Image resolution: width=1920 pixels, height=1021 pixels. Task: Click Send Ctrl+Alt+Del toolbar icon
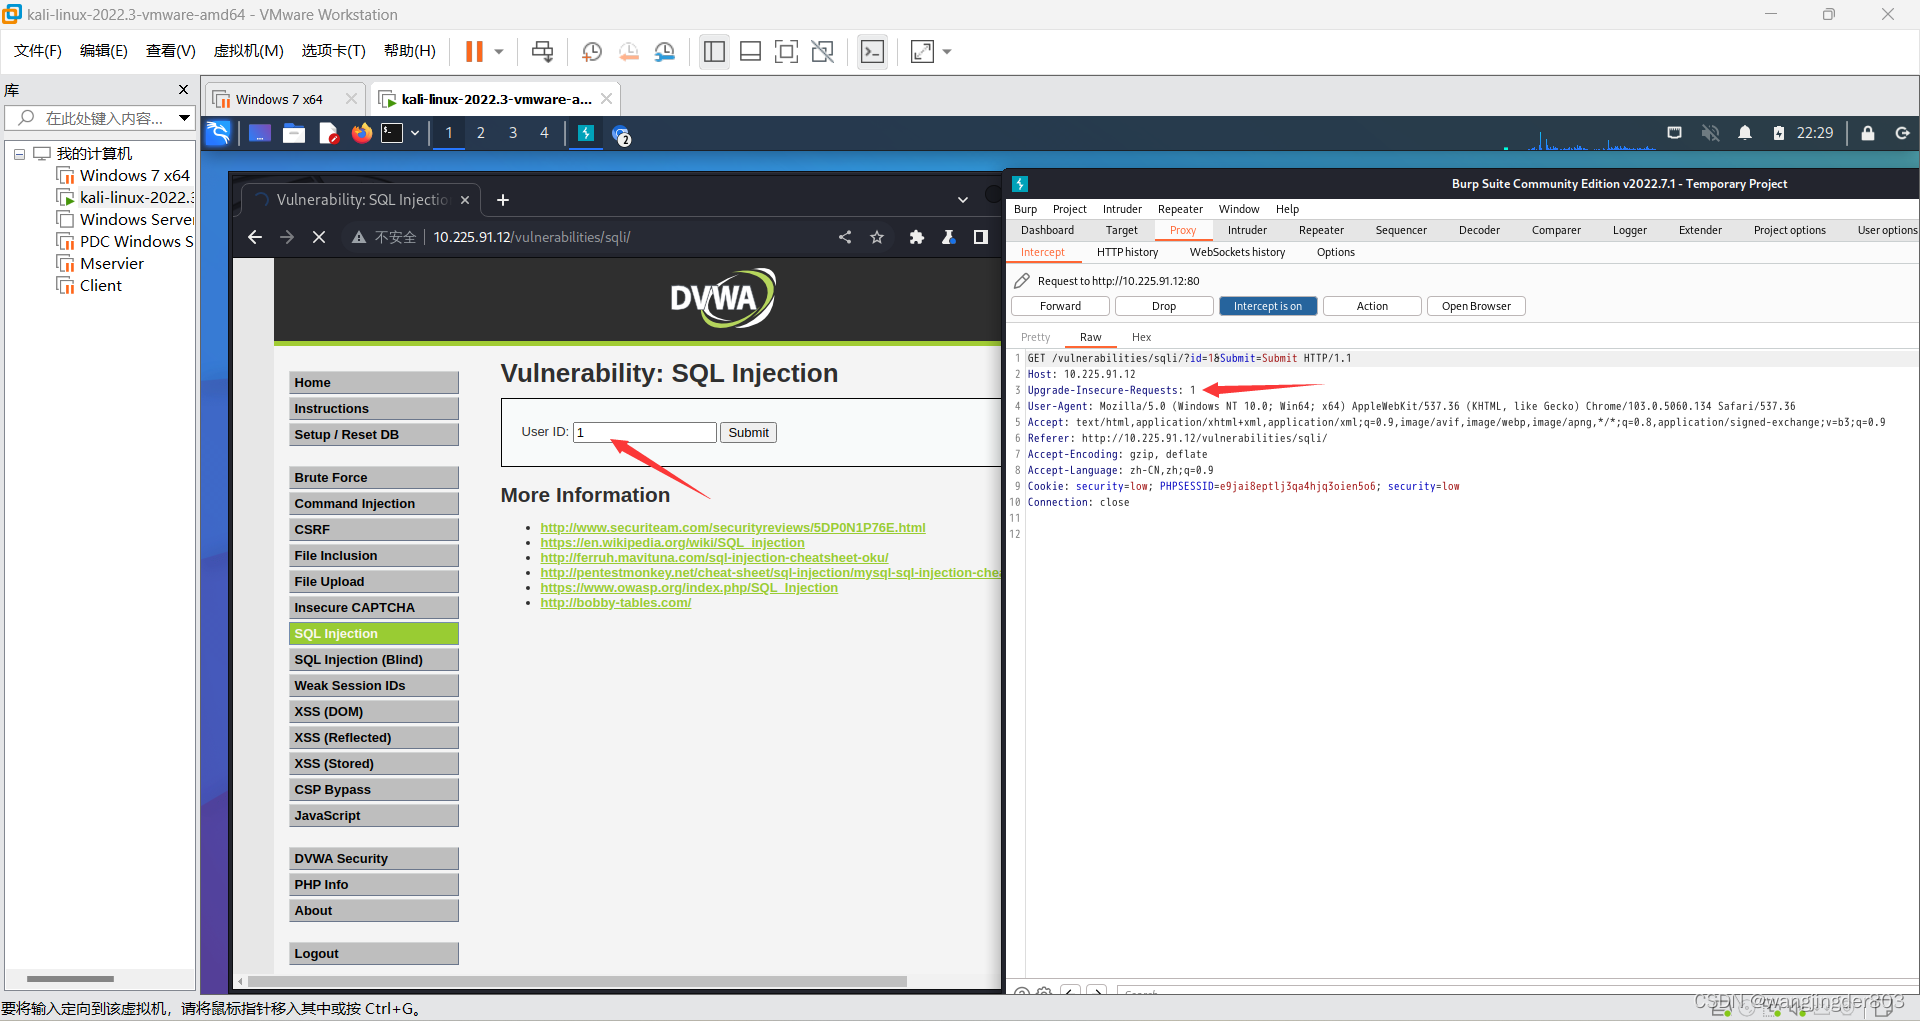click(542, 52)
